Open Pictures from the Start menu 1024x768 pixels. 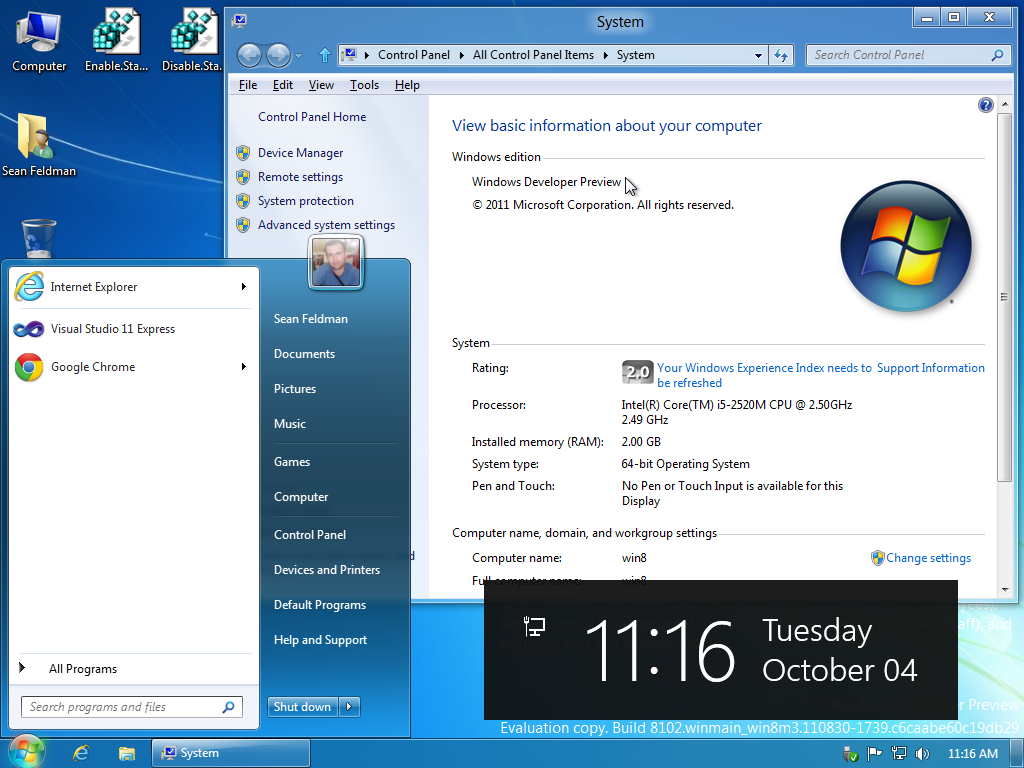295,389
